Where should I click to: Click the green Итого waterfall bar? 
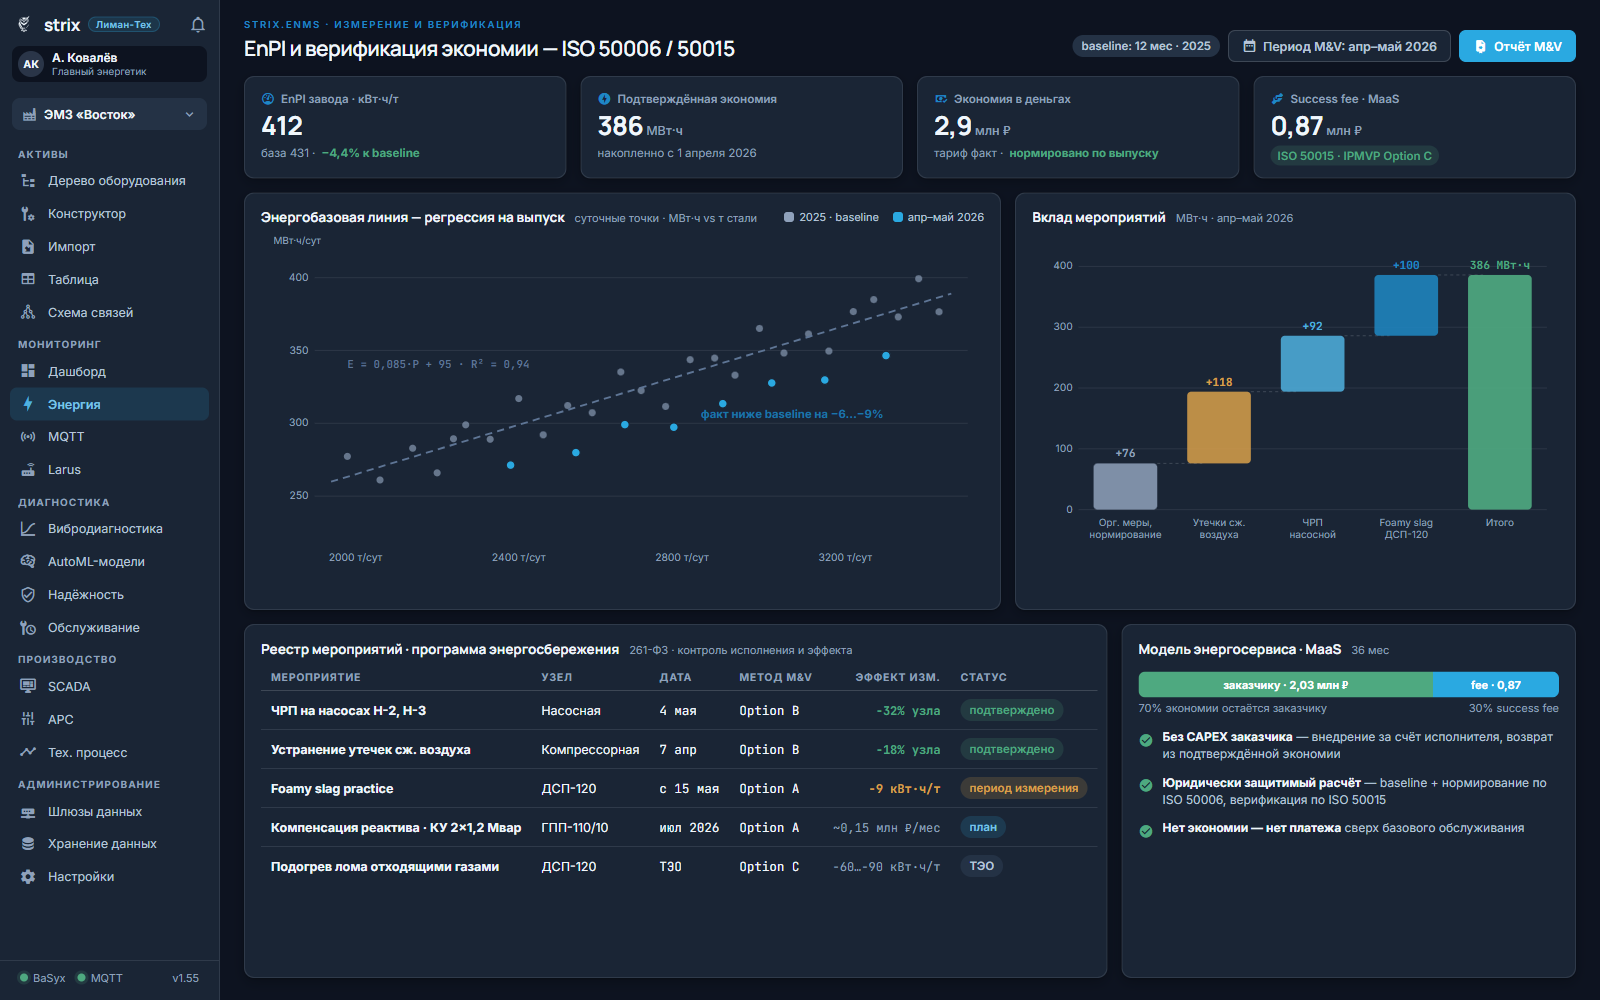pyautogui.click(x=1499, y=392)
